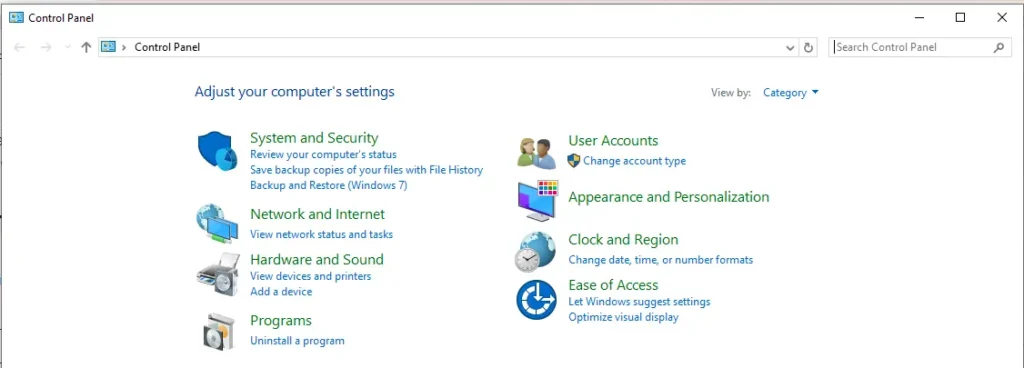Viewport: 1024px width, 368px height.
Task: Open Save backup copies with File History
Action: point(366,170)
